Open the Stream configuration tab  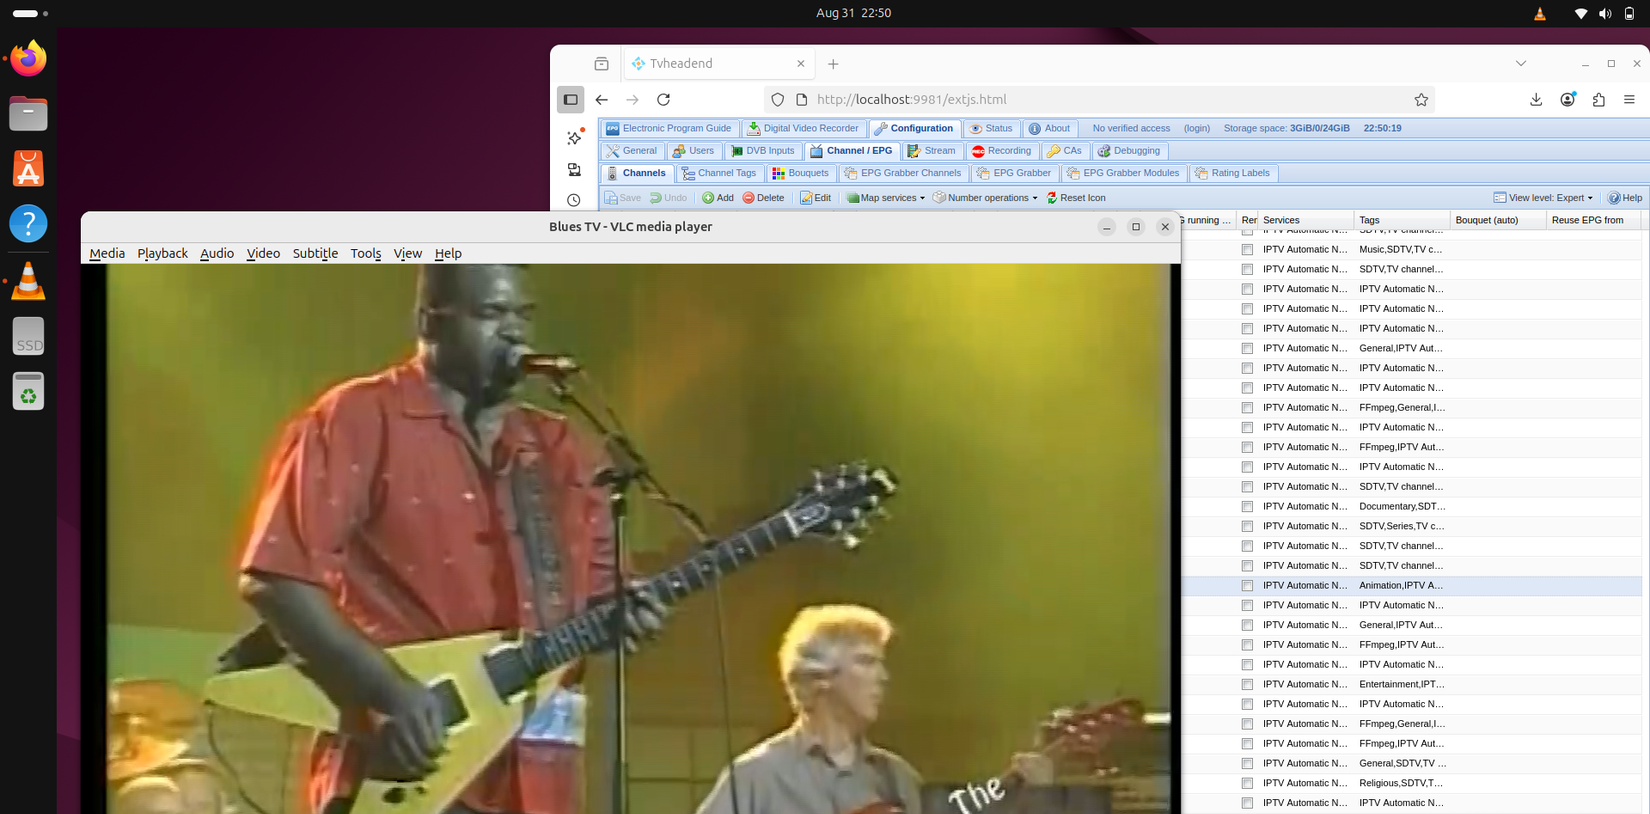[931, 151]
